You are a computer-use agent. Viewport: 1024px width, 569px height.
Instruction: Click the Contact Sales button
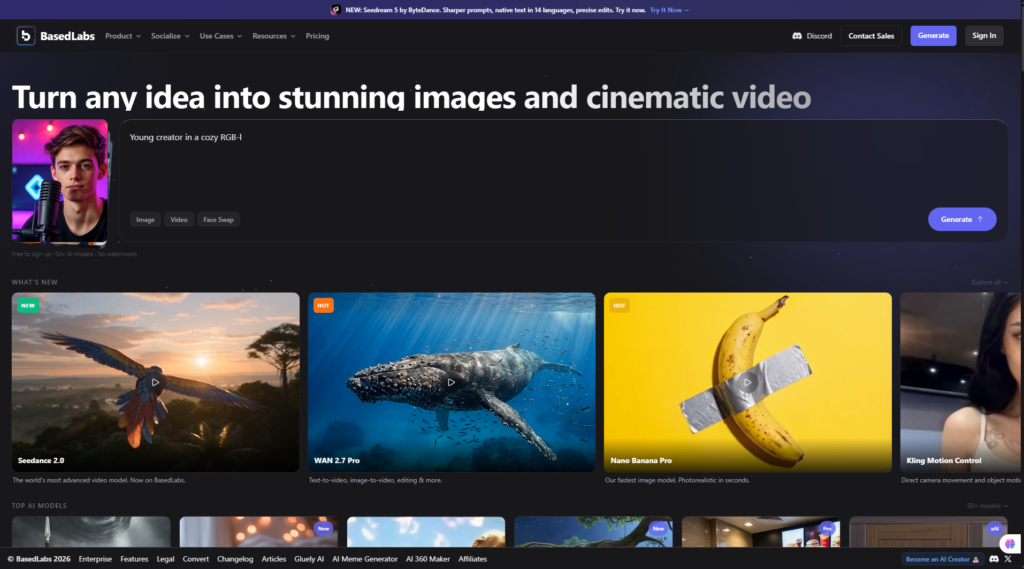pos(871,36)
